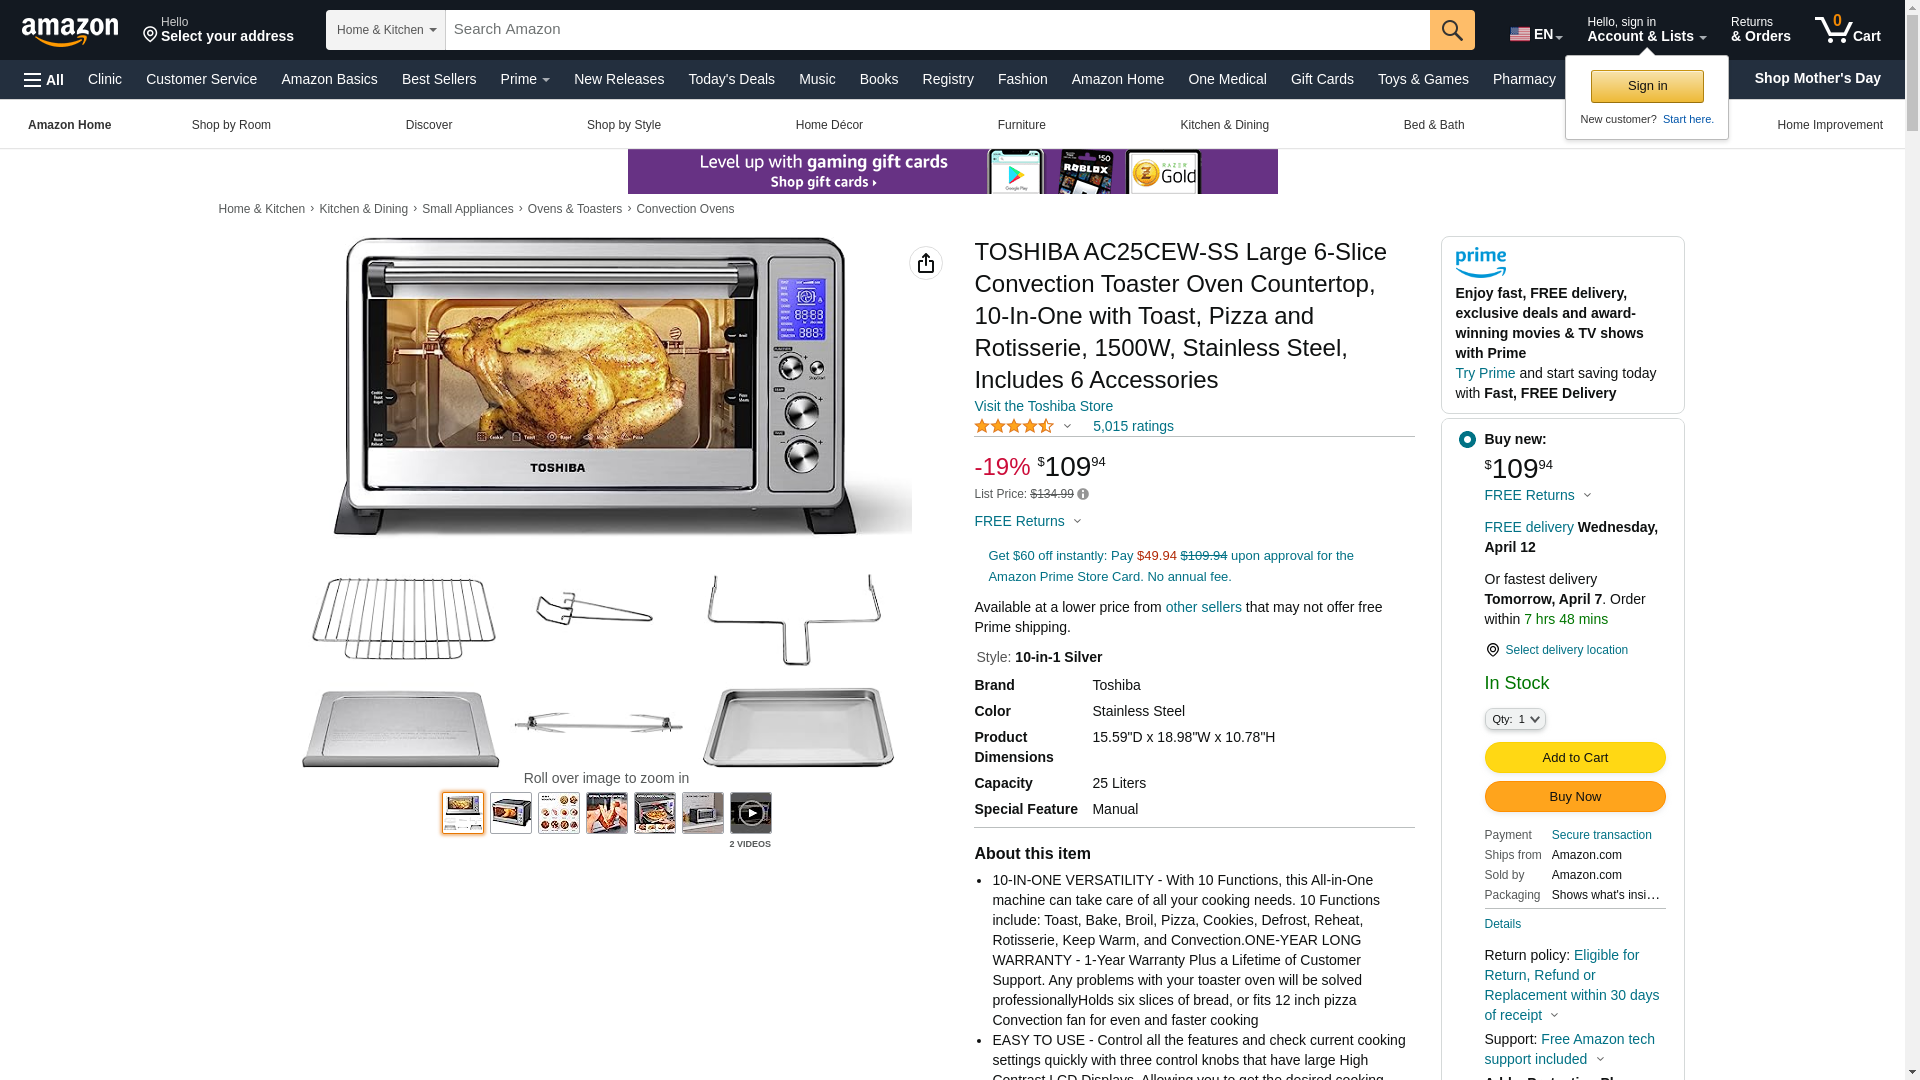
Task: Expand FREE Returns under the price
Action: click(1028, 521)
